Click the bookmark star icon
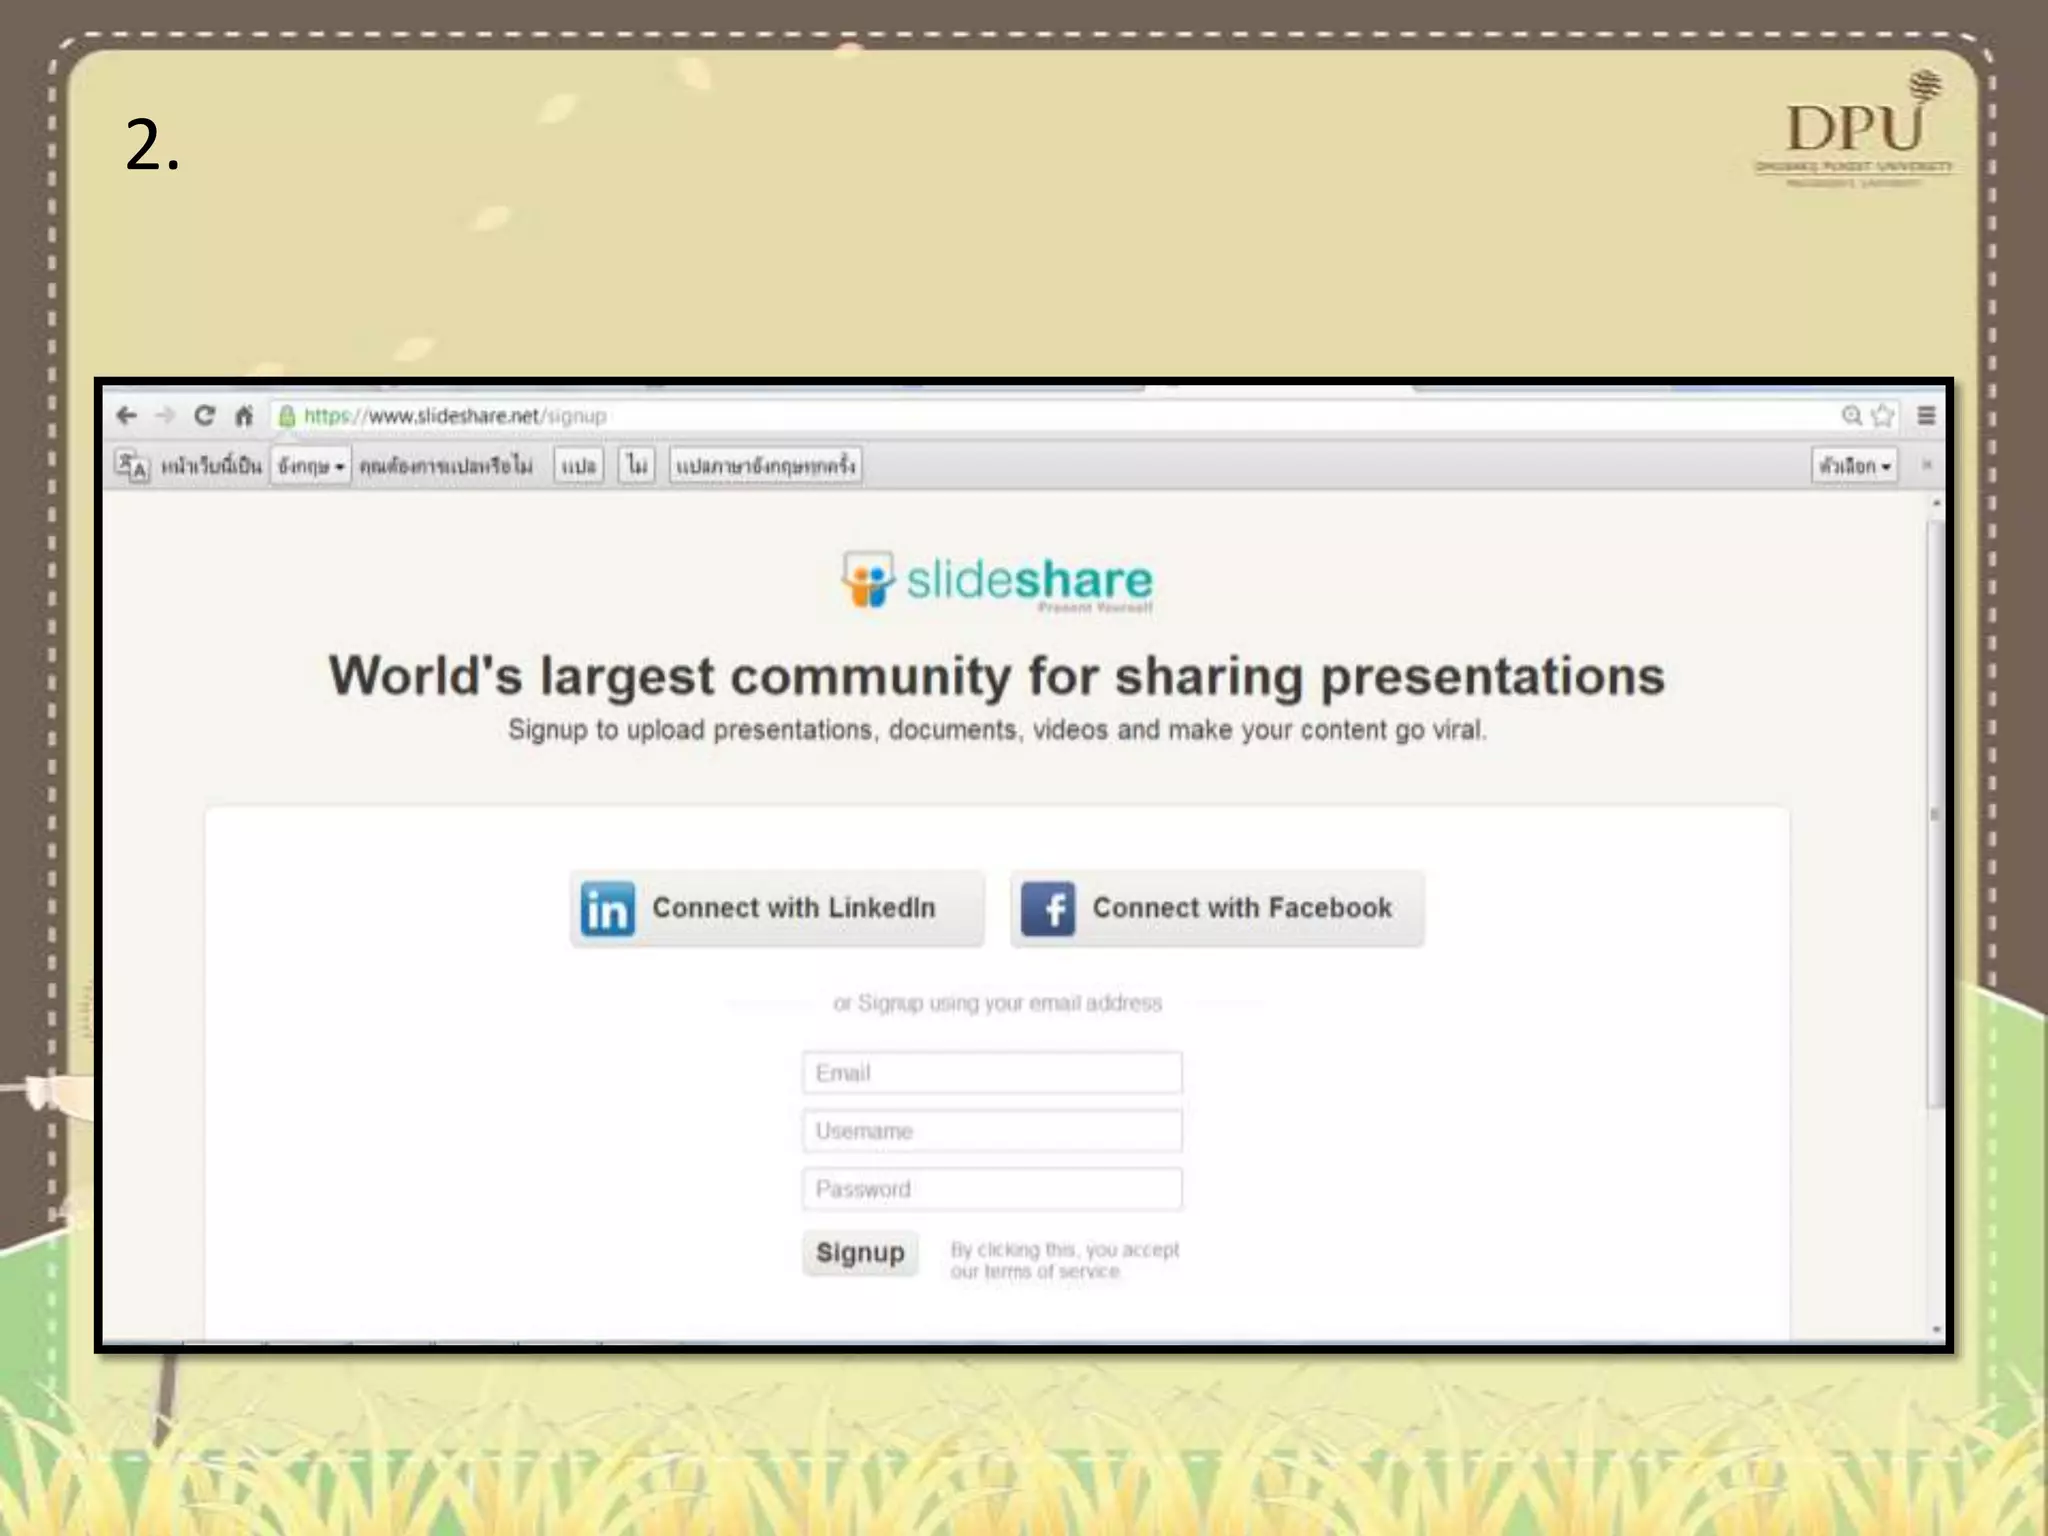The image size is (2048, 1536). pyautogui.click(x=1883, y=416)
